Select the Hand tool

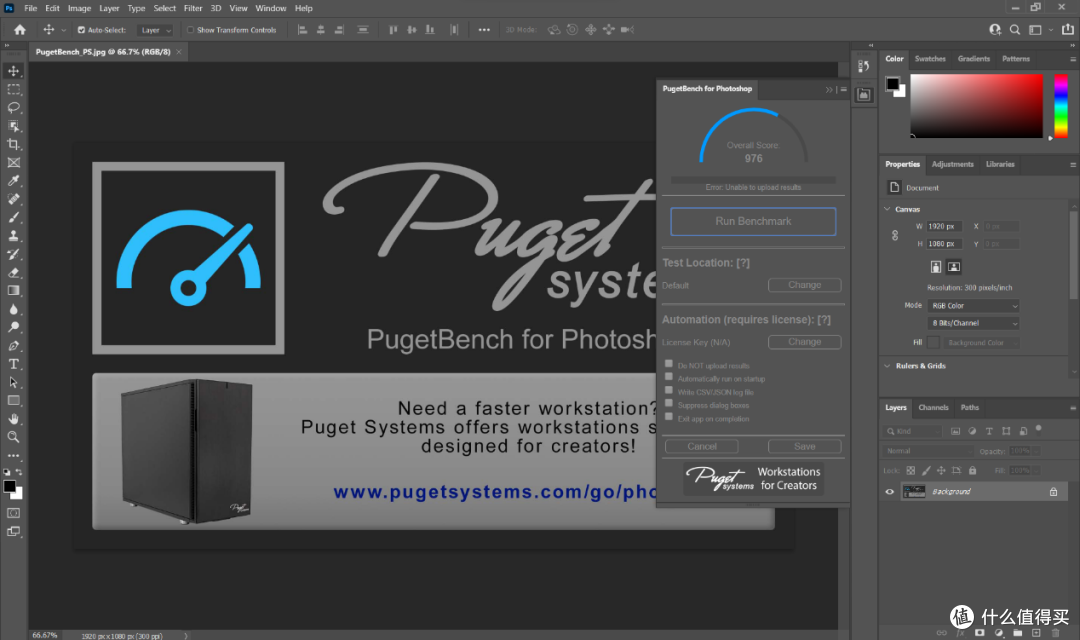pos(13,419)
